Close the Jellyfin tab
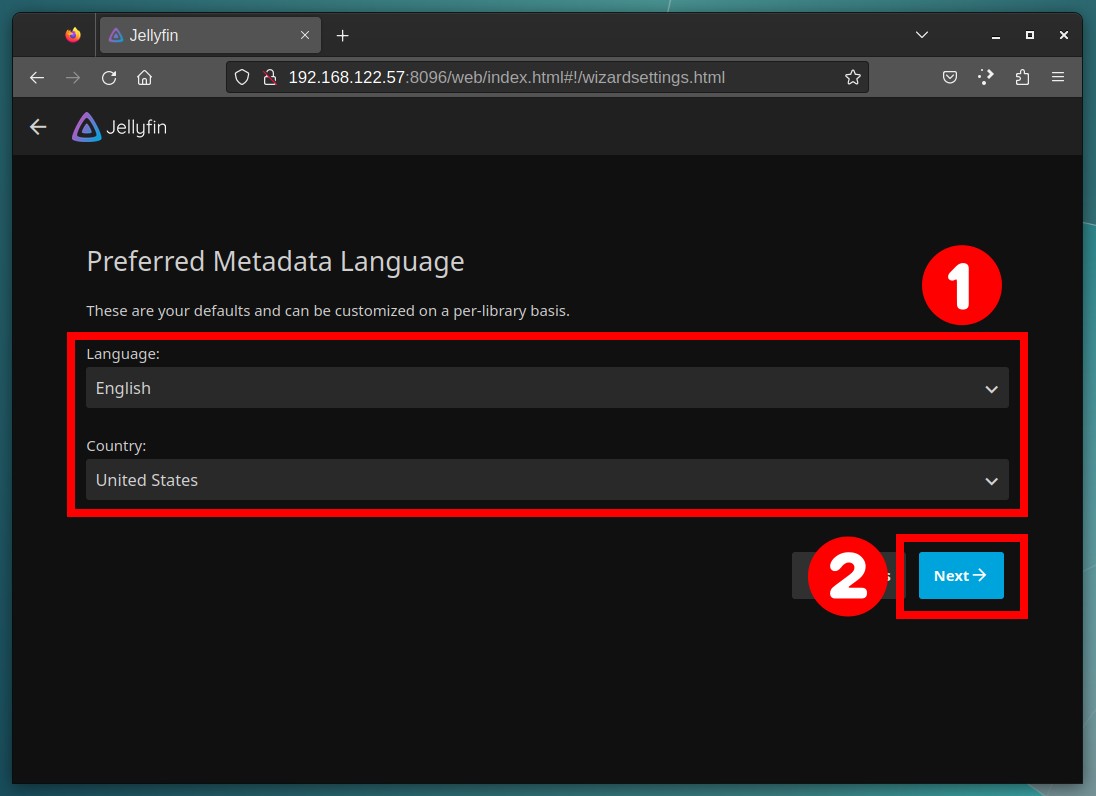The image size is (1096, 796). tap(305, 35)
